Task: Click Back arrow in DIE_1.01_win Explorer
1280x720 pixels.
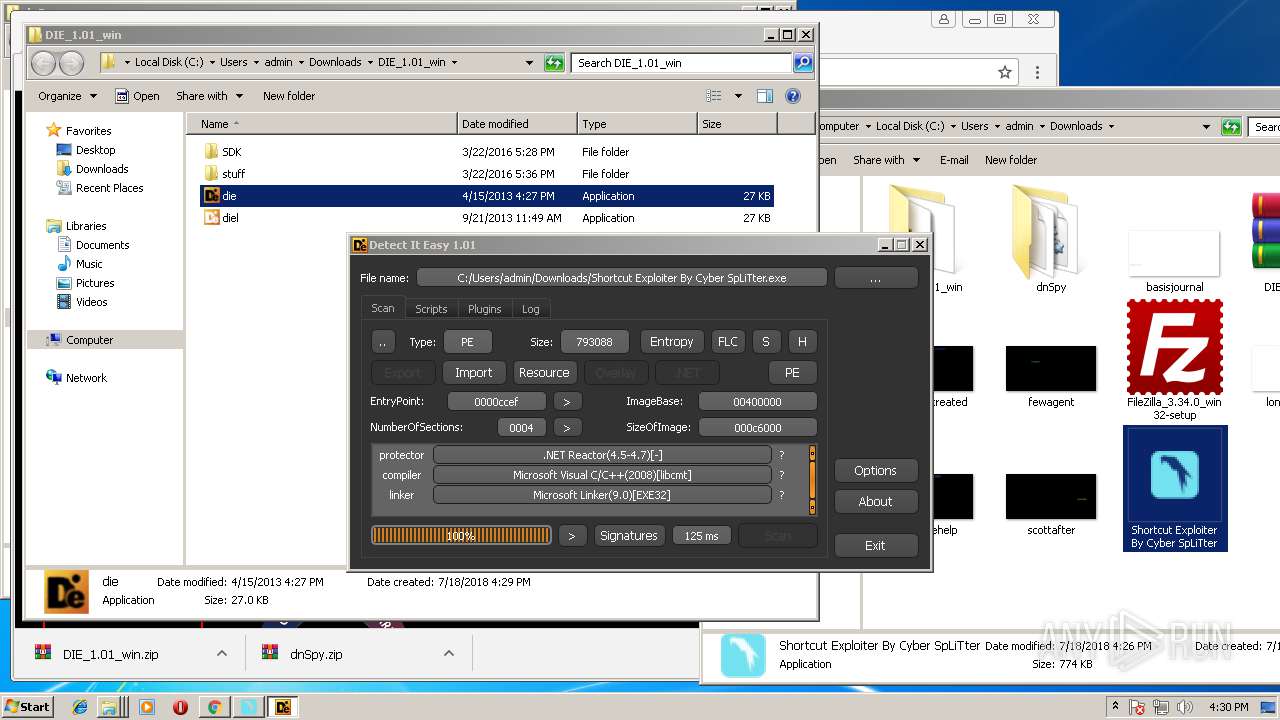Action: tap(44, 63)
